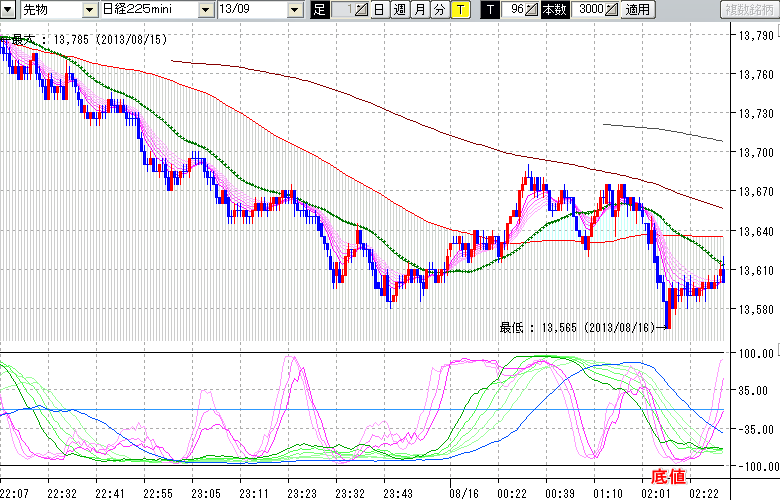Click the 複数銘柄 button
Viewport: 780px width, 500px height.
pyautogui.click(x=750, y=10)
